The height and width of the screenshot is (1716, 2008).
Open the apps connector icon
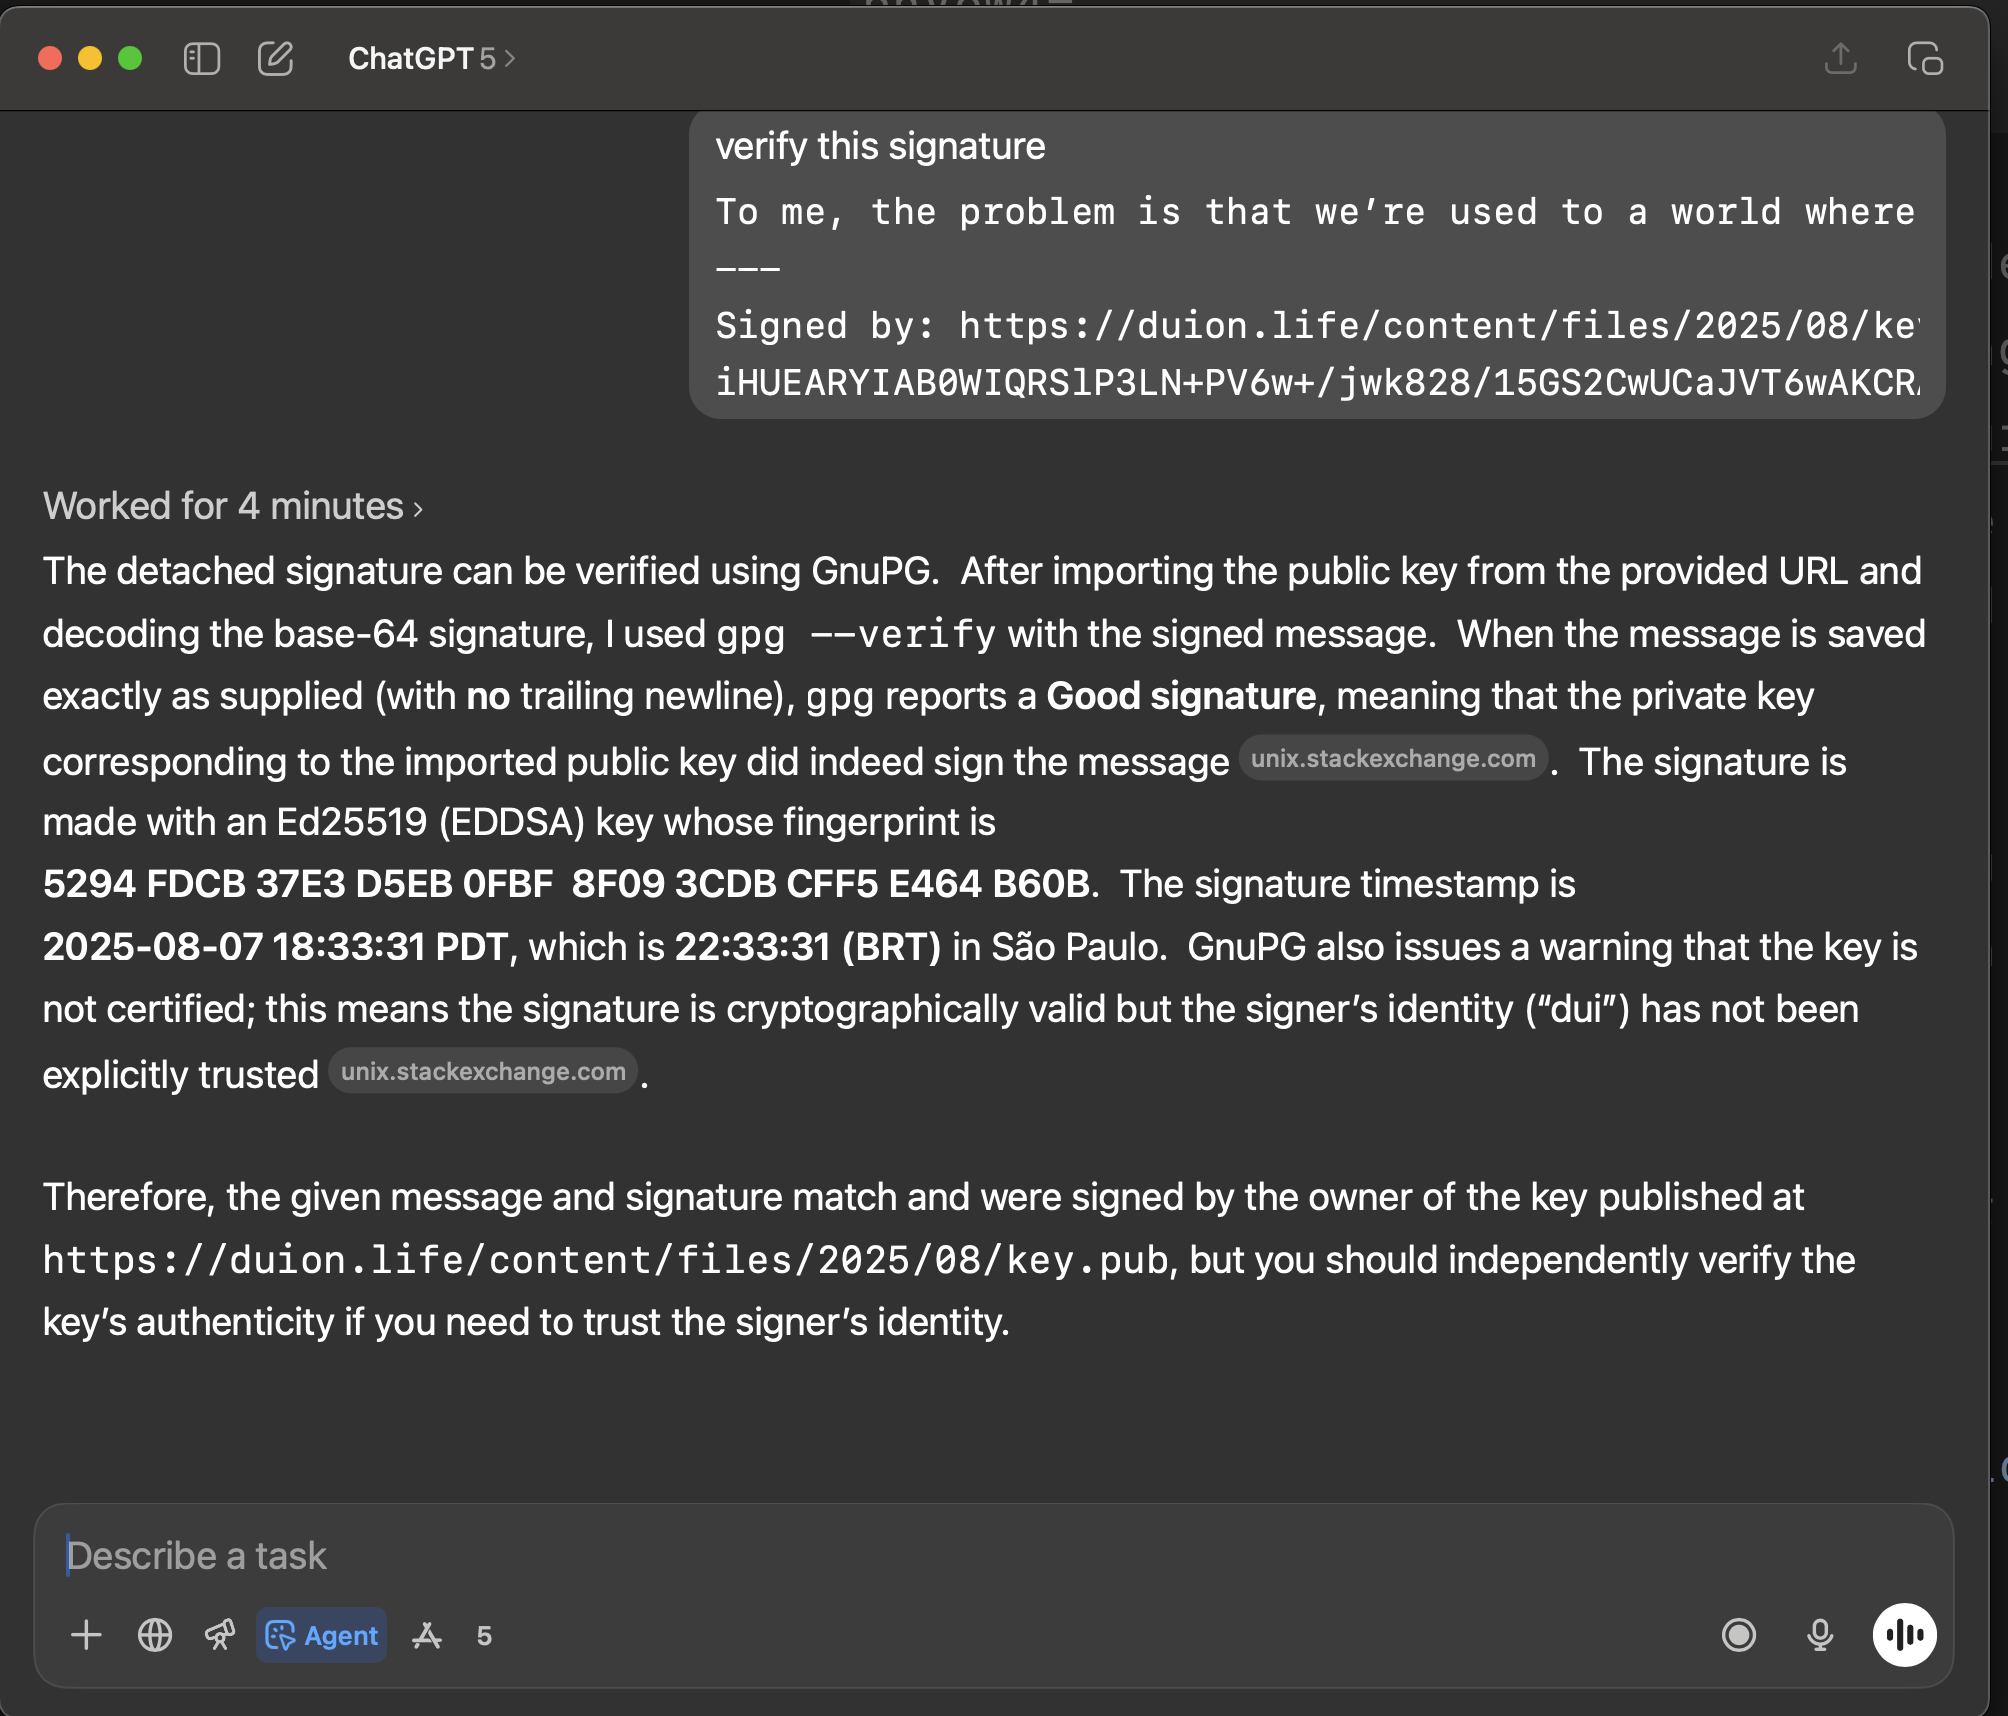point(427,1636)
